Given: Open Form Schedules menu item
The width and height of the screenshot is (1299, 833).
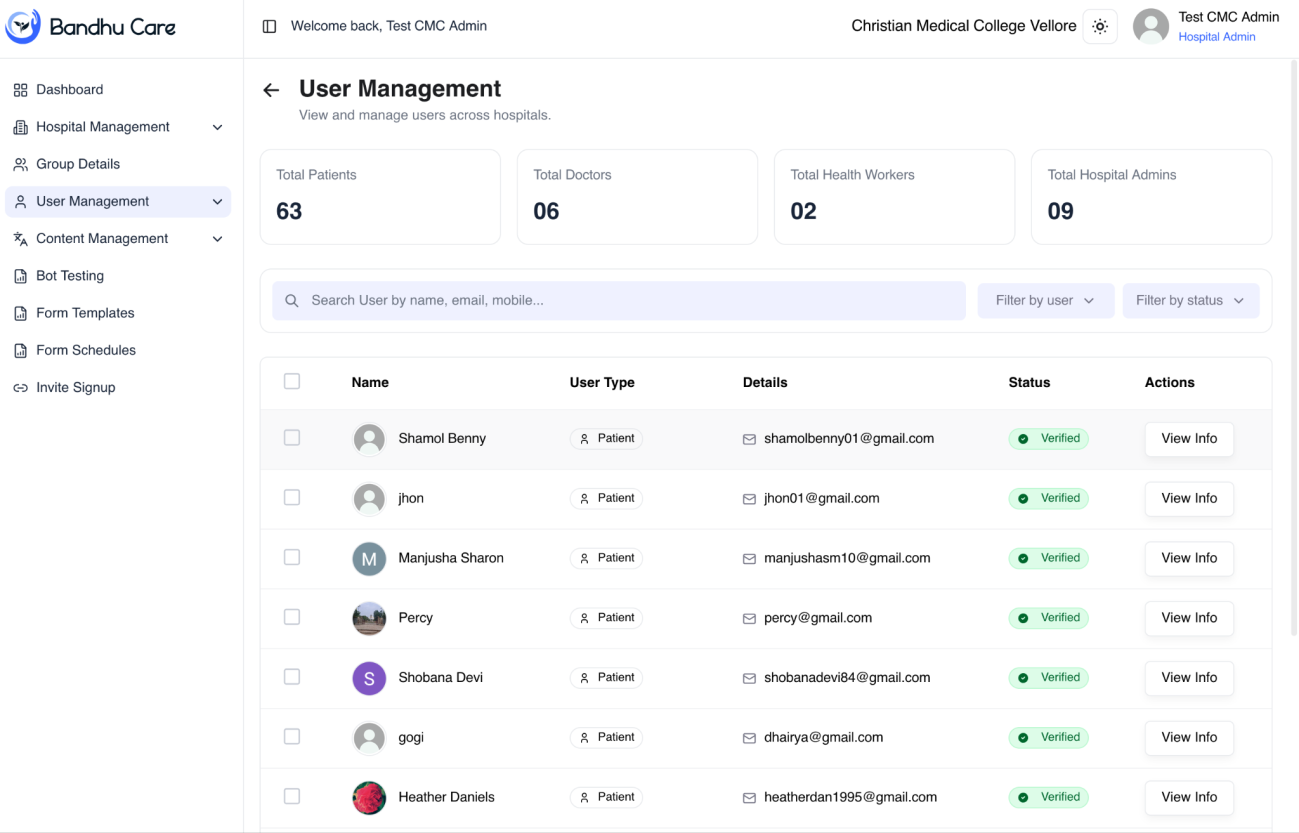Looking at the screenshot, I should click(x=118, y=350).
